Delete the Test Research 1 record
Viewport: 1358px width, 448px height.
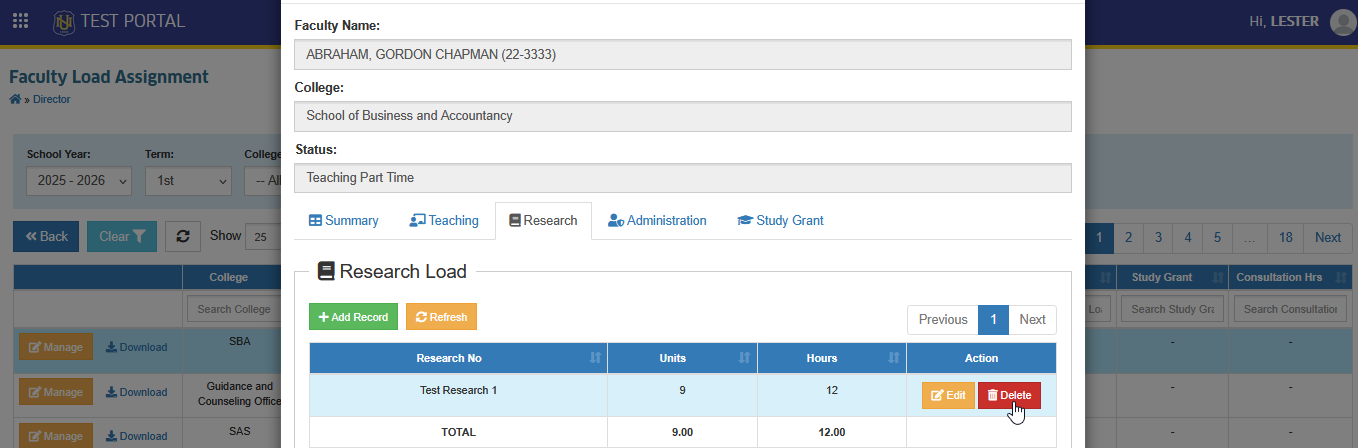tap(1009, 396)
